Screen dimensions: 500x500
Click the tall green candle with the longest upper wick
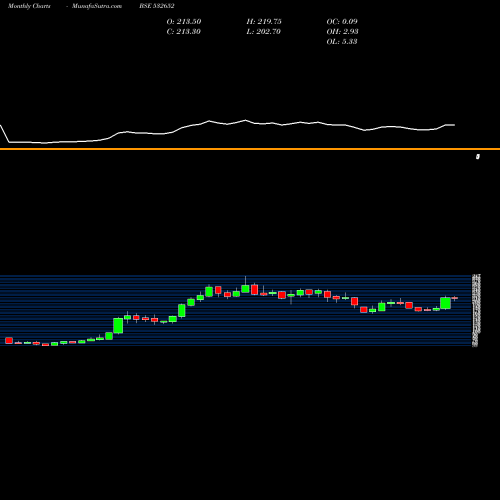[x=246, y=289]
